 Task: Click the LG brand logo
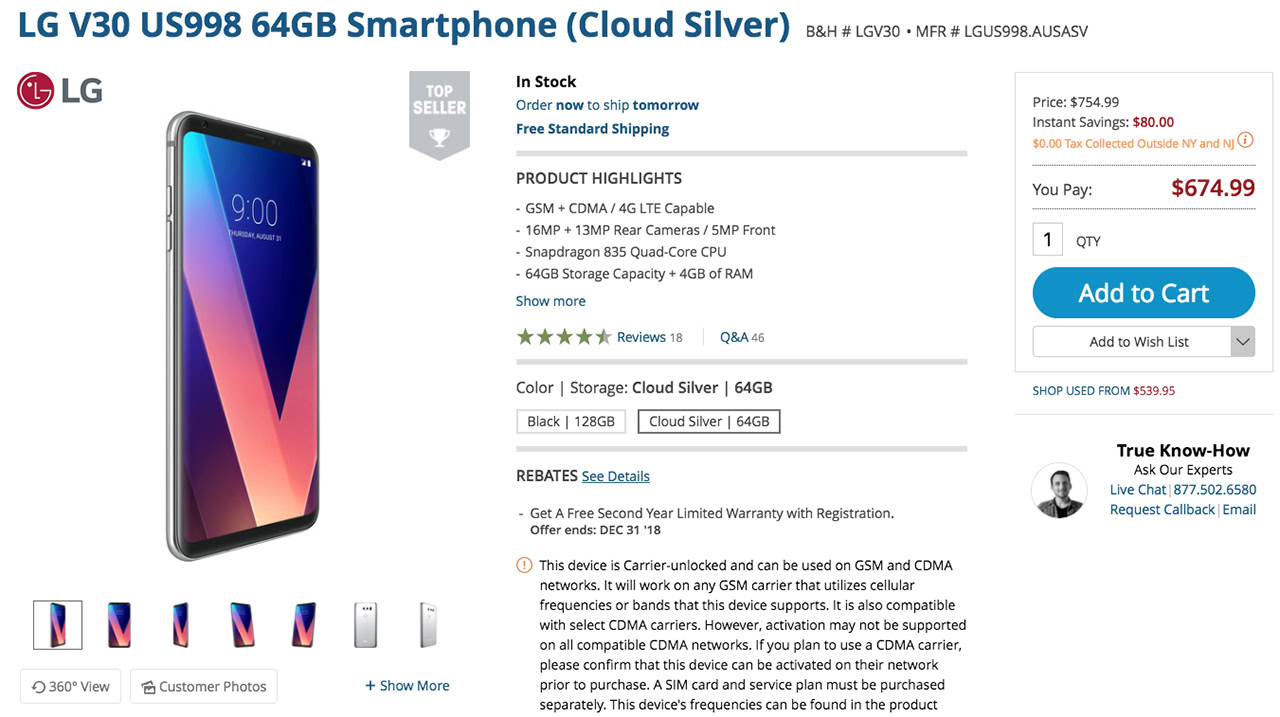pos(60,91)
